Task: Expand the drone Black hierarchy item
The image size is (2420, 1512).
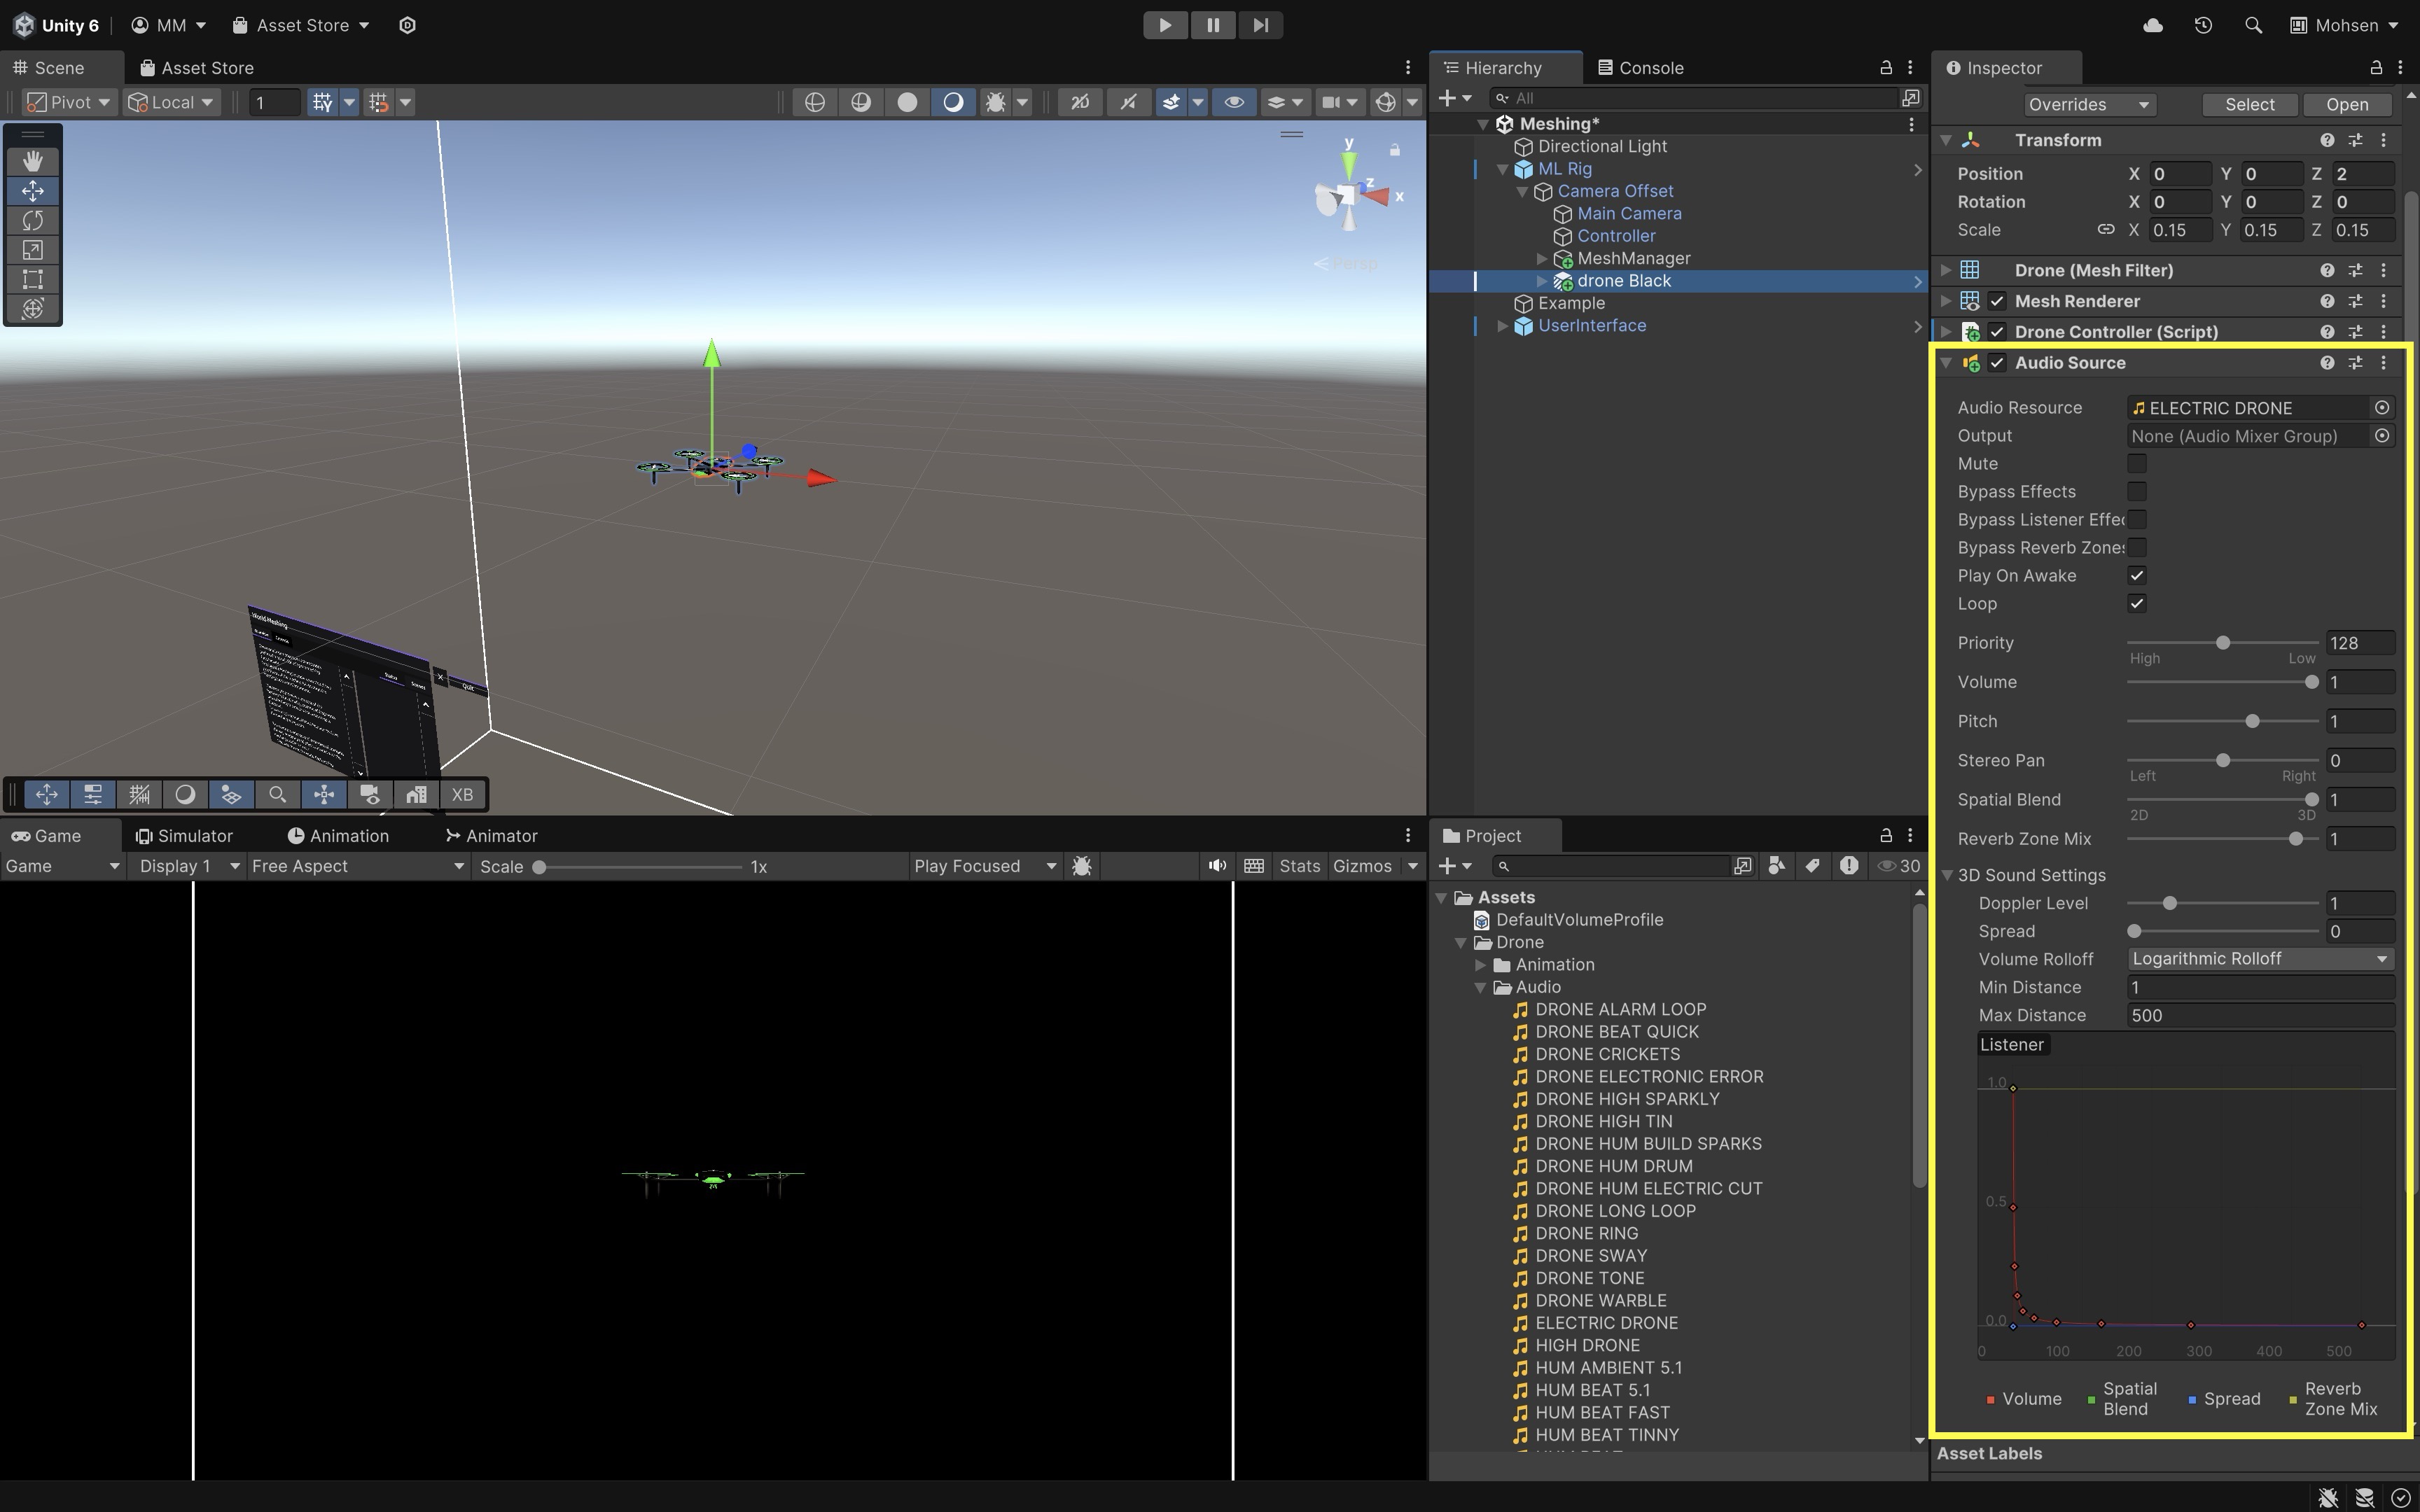Action: click(x=1541, y=281)
